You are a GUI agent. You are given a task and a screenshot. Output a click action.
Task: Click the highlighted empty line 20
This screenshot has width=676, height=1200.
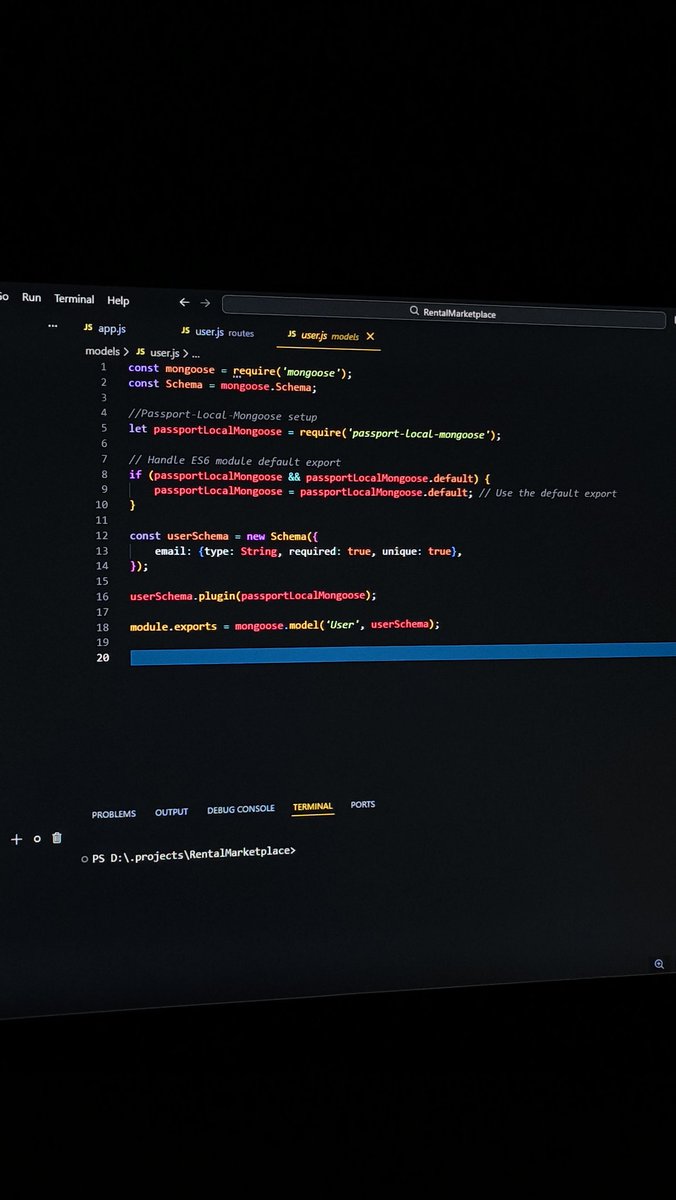(403, 653)
